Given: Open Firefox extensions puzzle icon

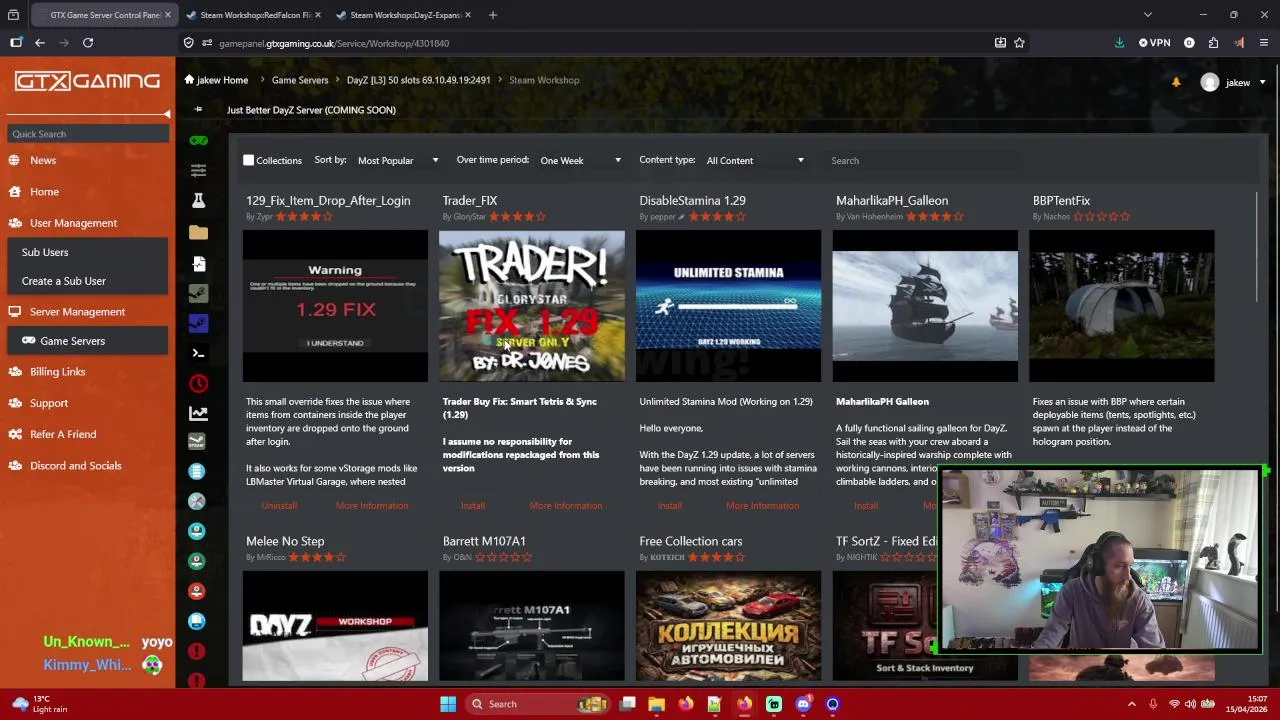Looking at the screenshot, I should point(1213,43).
